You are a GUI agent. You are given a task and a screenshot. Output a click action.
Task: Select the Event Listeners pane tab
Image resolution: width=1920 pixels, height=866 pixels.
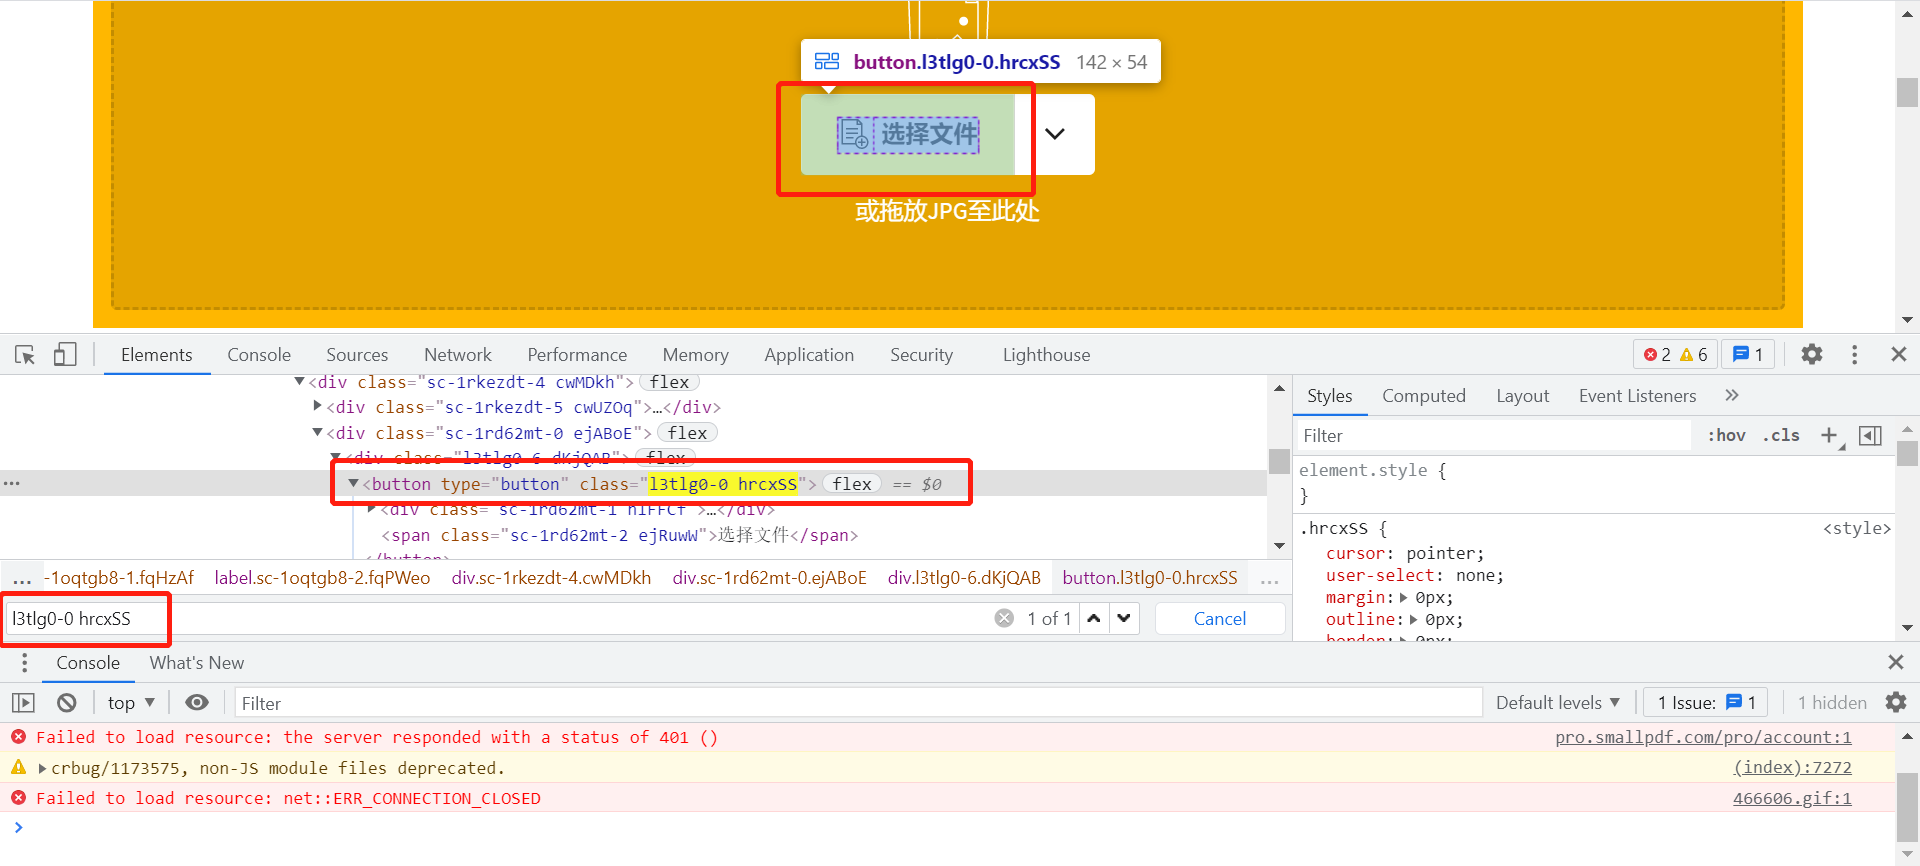(x=1637, y=396)
